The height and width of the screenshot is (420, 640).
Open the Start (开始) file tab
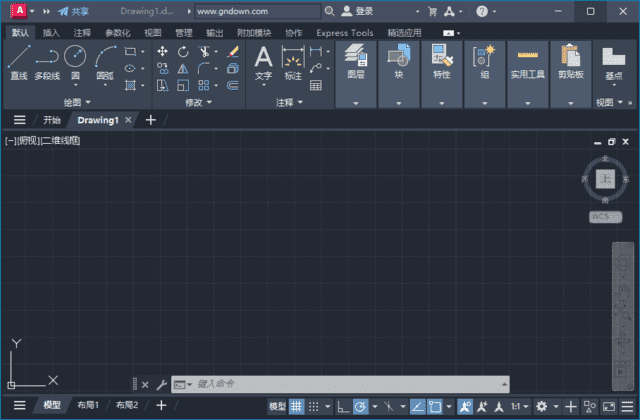[x=52, y=120]
